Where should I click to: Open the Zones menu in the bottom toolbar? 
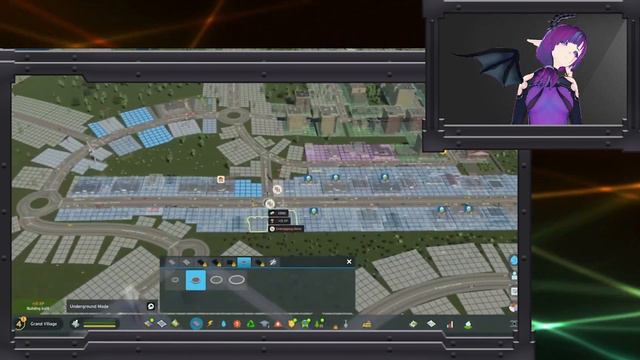(x=150, y=323)
